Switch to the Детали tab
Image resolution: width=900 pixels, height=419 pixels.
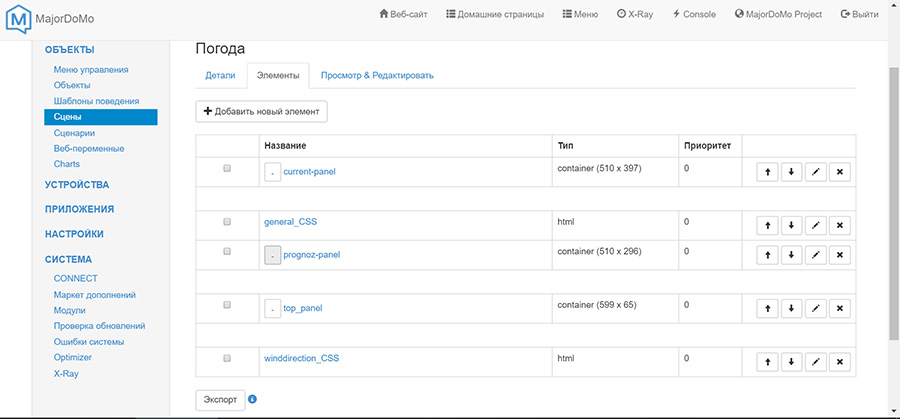[220, 75]
